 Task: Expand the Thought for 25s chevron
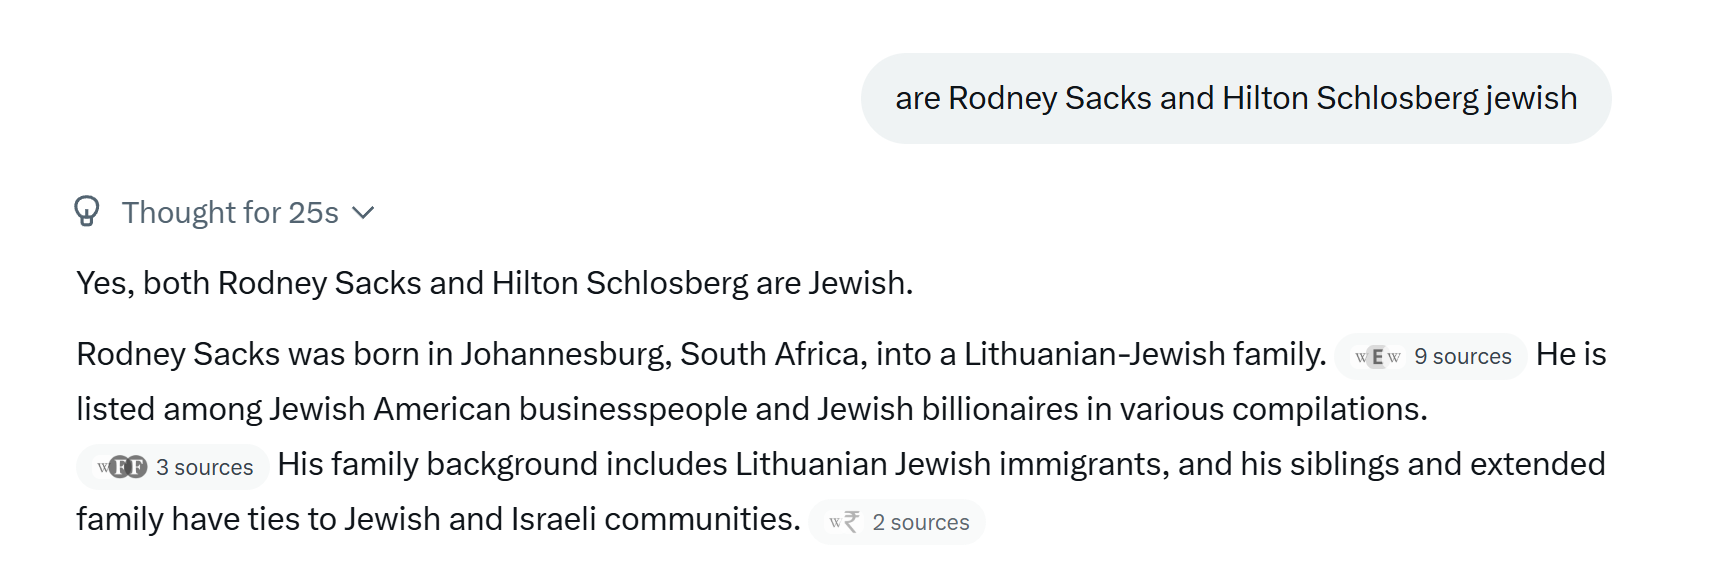(363, 213)
